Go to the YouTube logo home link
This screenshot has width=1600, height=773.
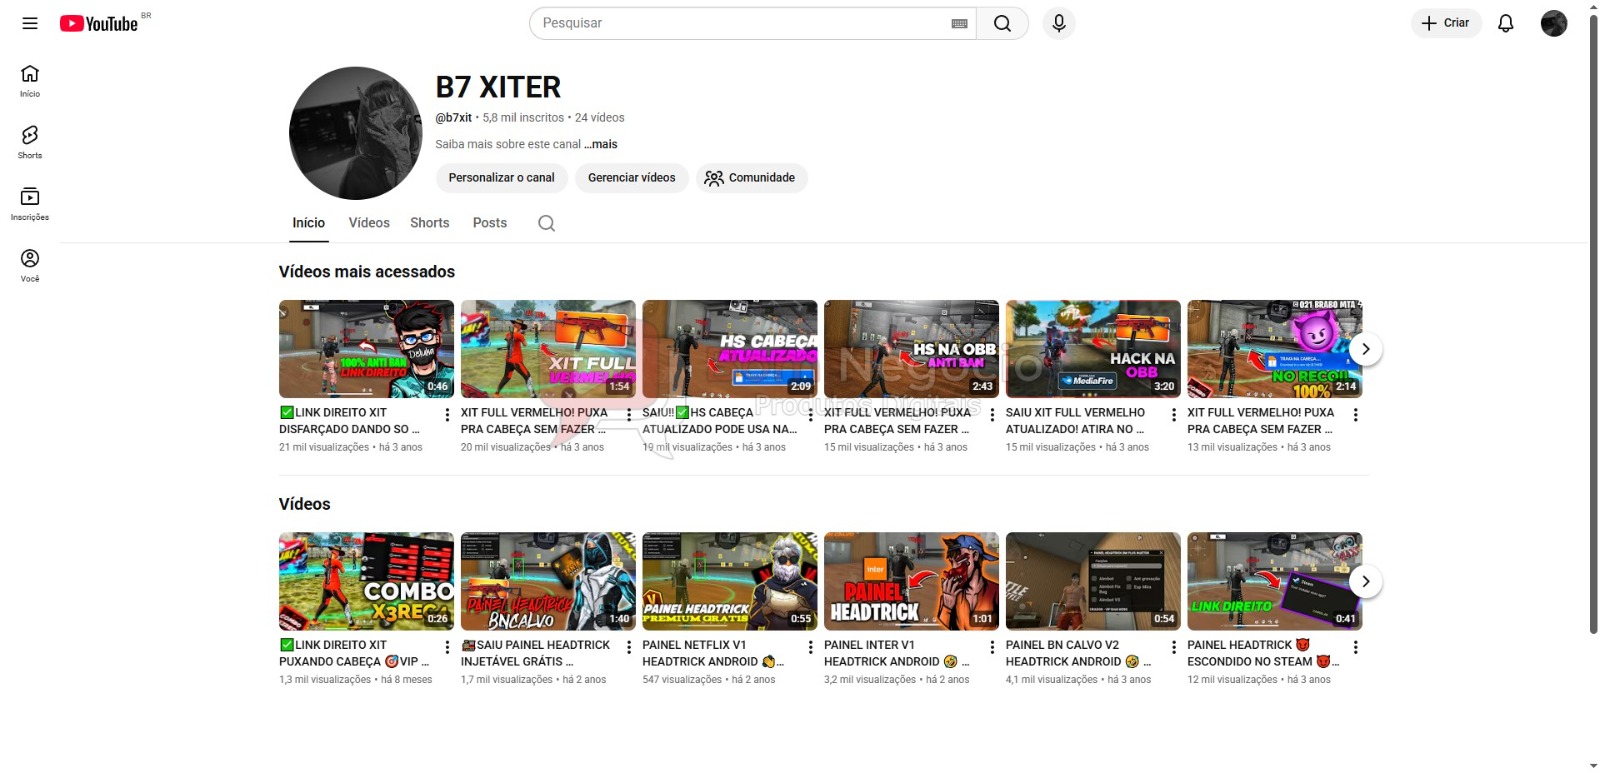tap(99, 23)
